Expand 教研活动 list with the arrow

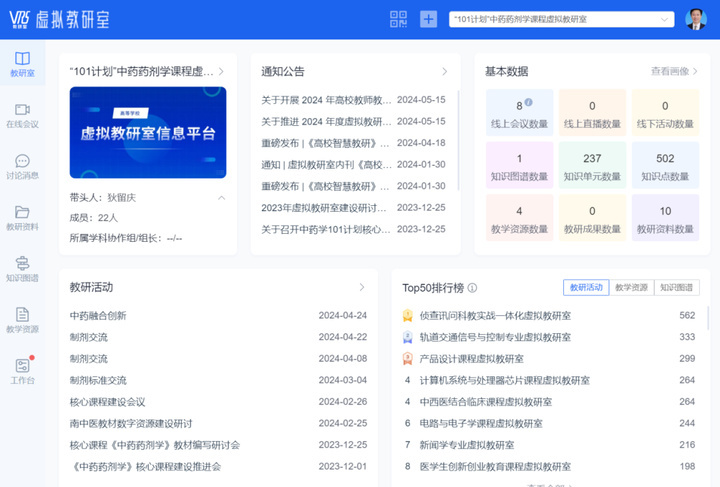[x=361, y=288]
